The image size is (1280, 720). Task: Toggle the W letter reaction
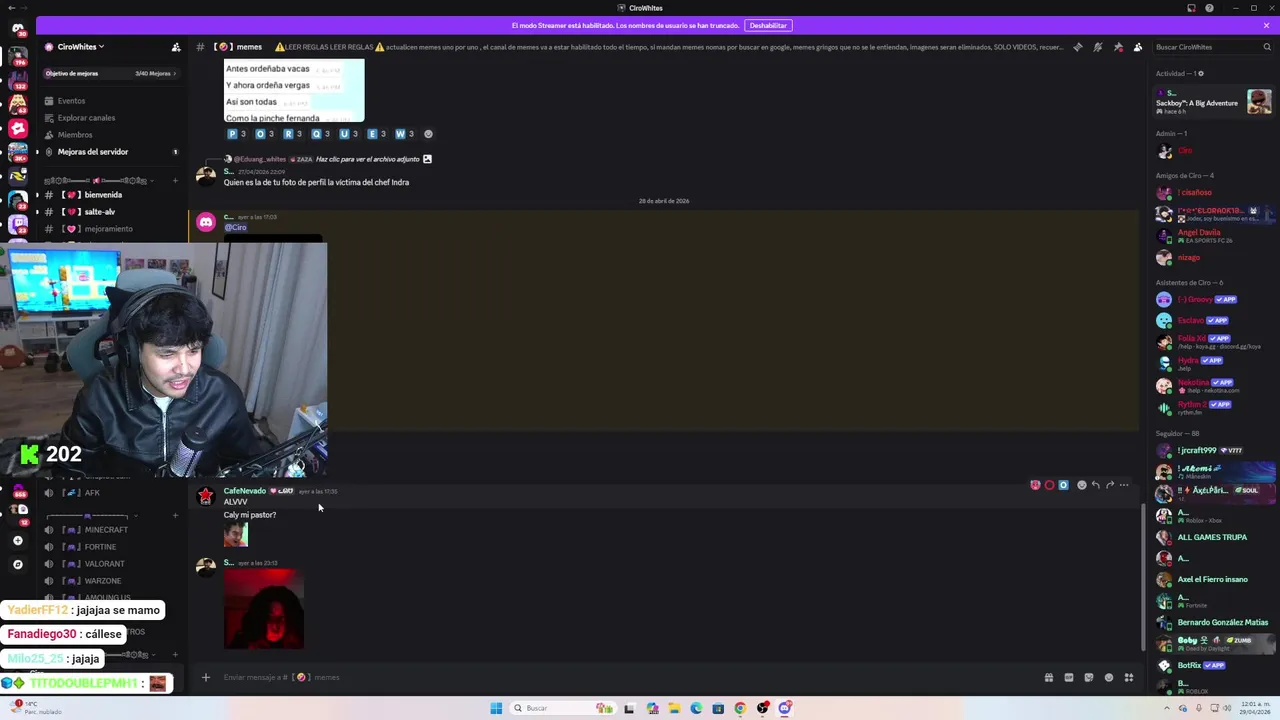point(404,134)
